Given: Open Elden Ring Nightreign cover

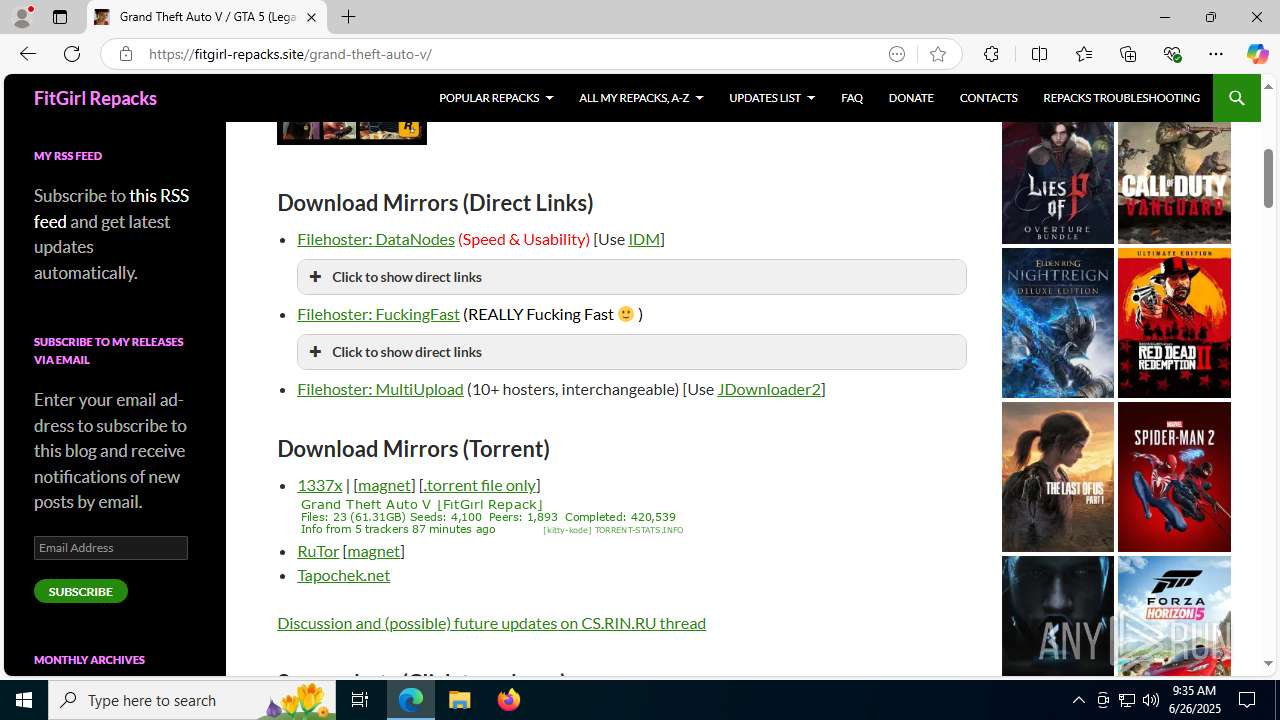Looking at the screenshot, I should tap(1057, 323).
